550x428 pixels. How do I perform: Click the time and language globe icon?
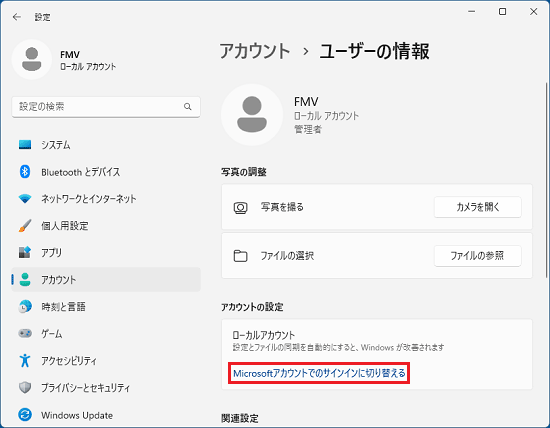point(25,307)
